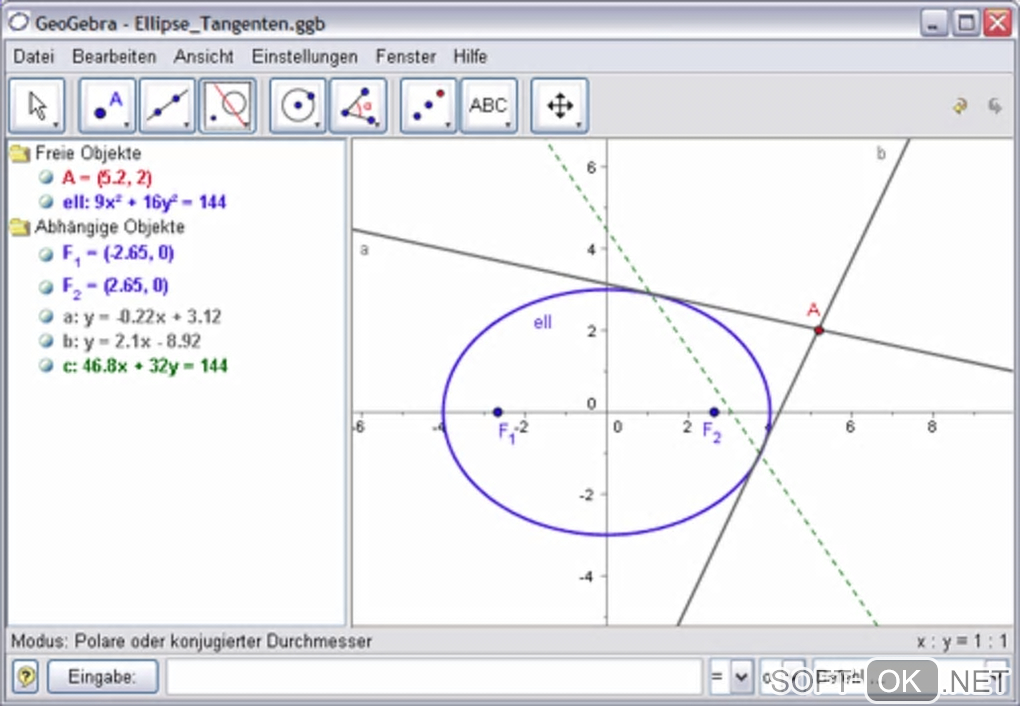The width and height of the screenshot is (1020, 706).
Task: Toggle visibility of point A in algebra list
Action: tap(46, 177)
